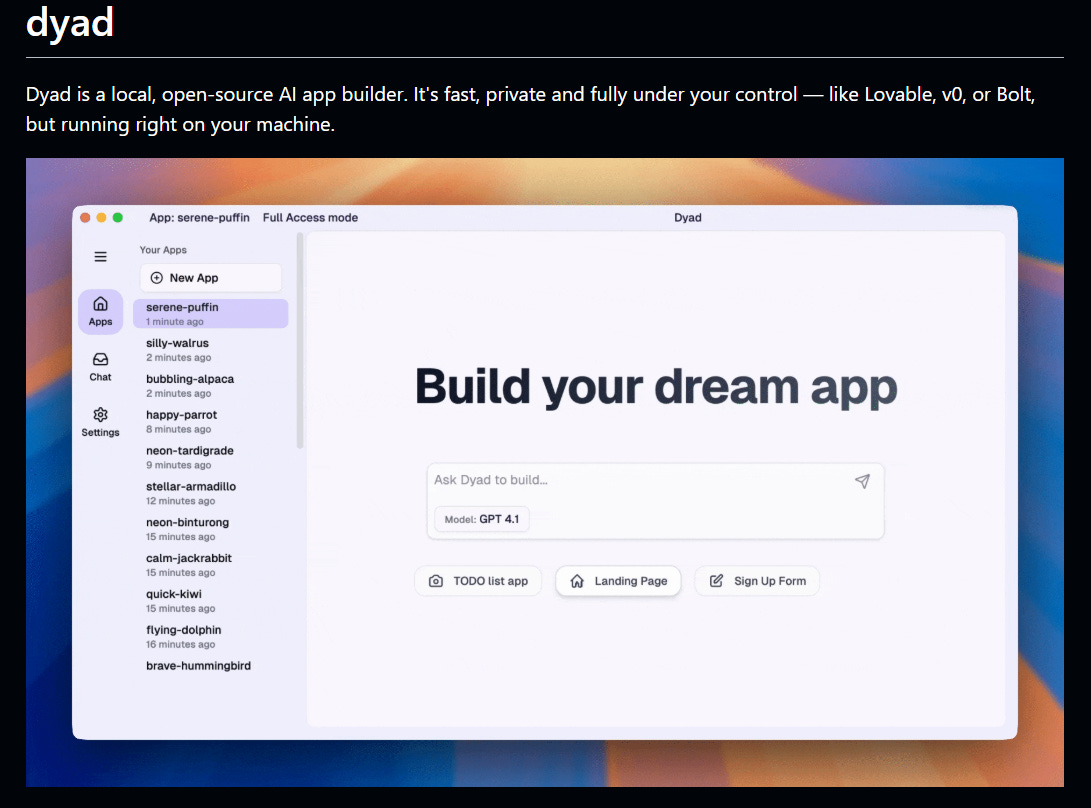Click the plus icon in New App

157,278
